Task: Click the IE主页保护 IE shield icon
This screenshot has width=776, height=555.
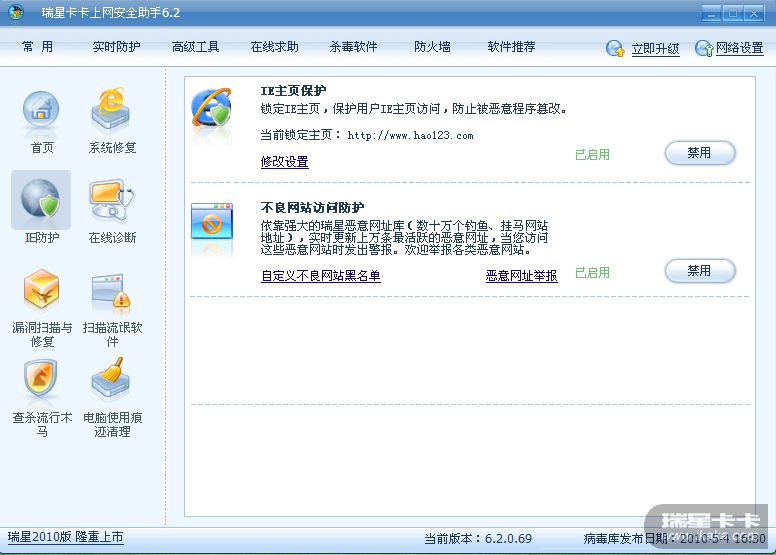Action: (212, 109)
